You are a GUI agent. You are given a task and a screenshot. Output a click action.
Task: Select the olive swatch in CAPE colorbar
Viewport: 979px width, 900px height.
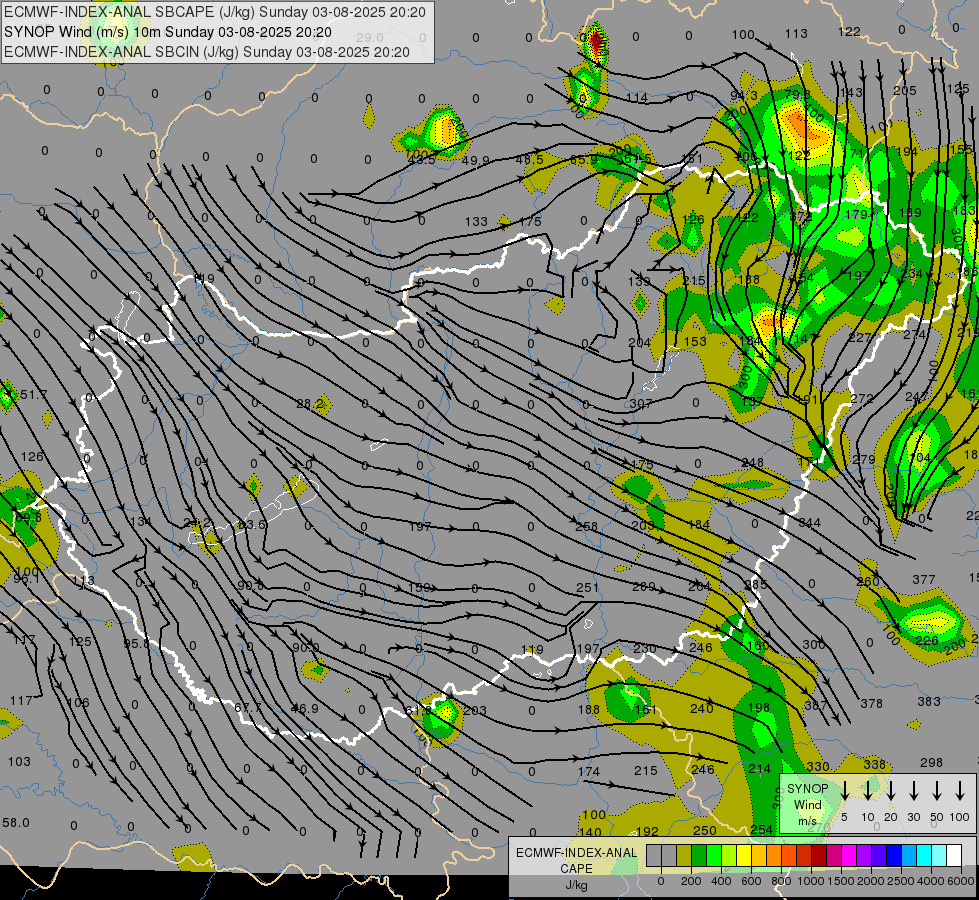pyautogui.click(x=684, y=856)
